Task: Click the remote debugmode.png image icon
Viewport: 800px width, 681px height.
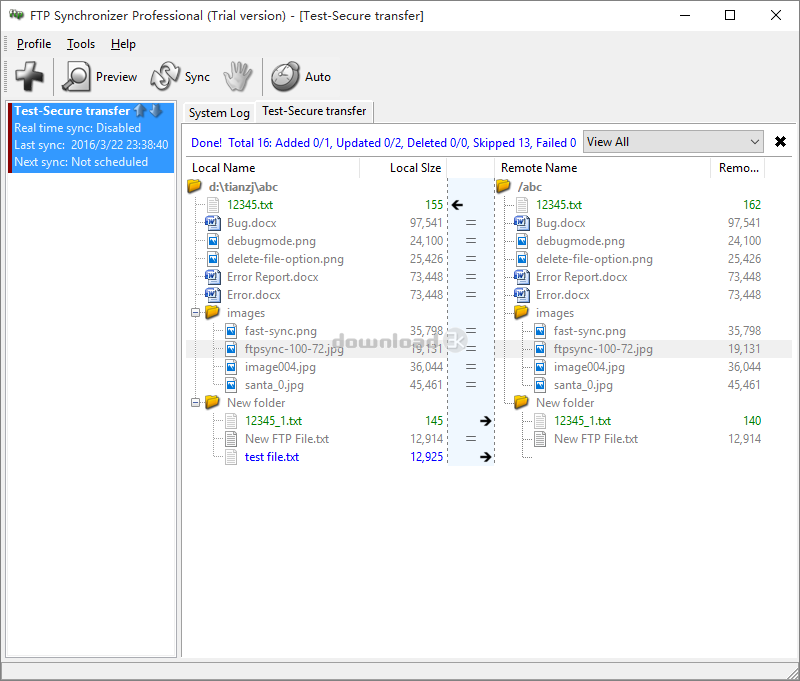Action: click(x=522, y=241)
